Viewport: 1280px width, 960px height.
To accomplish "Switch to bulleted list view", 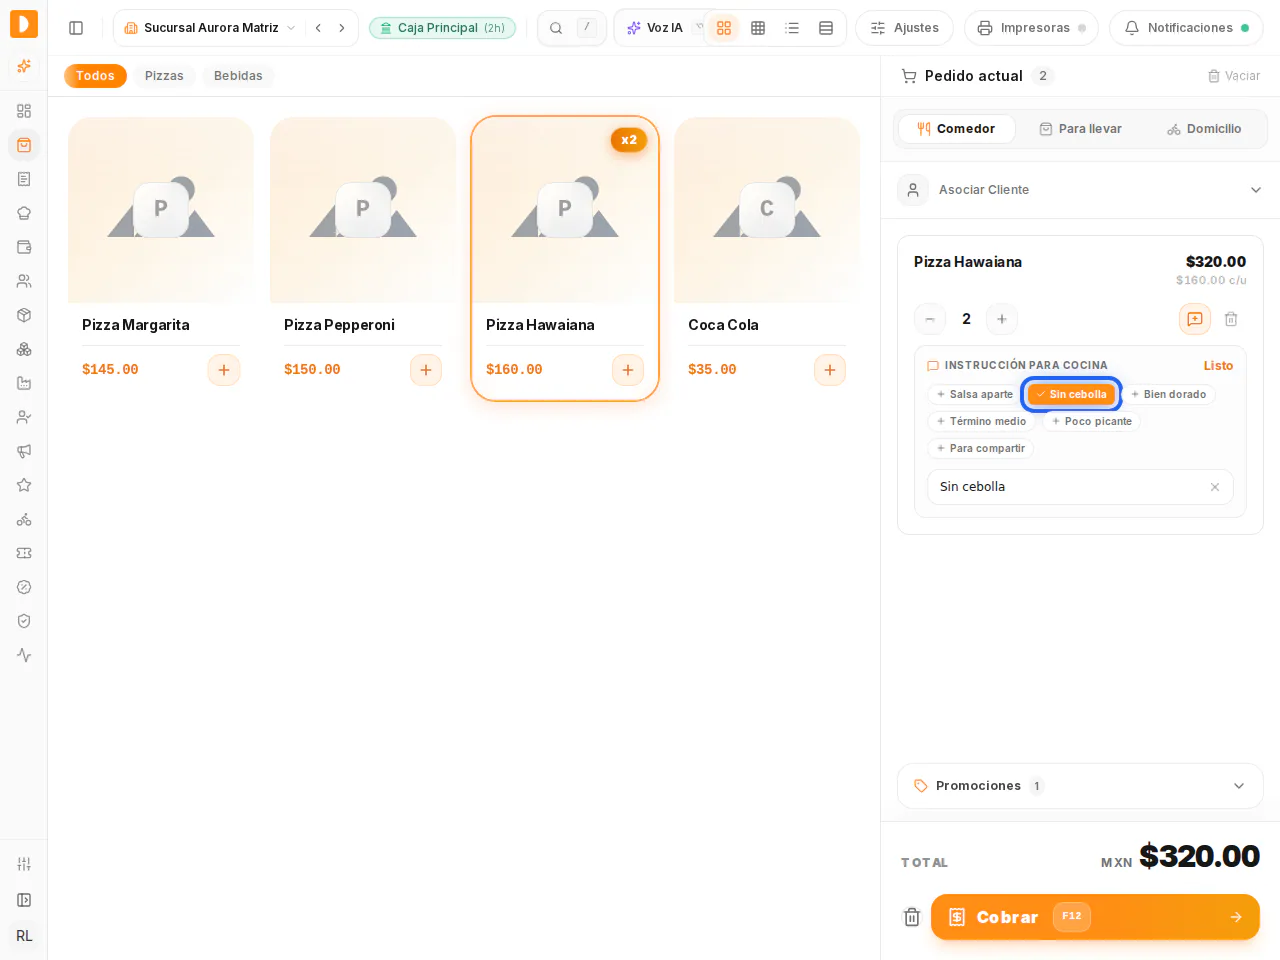I will (x=792, y=28).
